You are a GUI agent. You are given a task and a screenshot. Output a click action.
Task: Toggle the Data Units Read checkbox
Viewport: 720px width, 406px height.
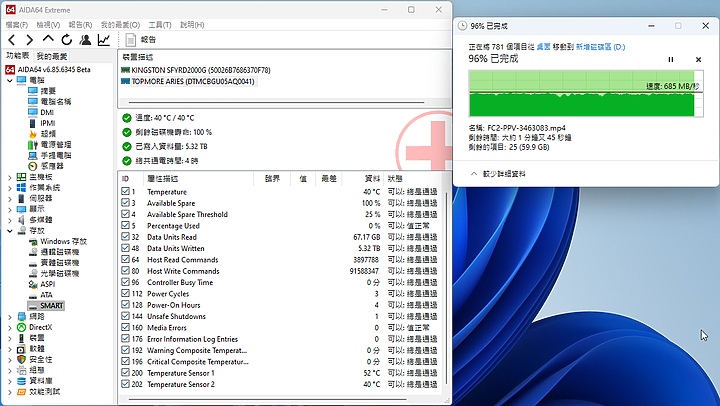(125, 237)
